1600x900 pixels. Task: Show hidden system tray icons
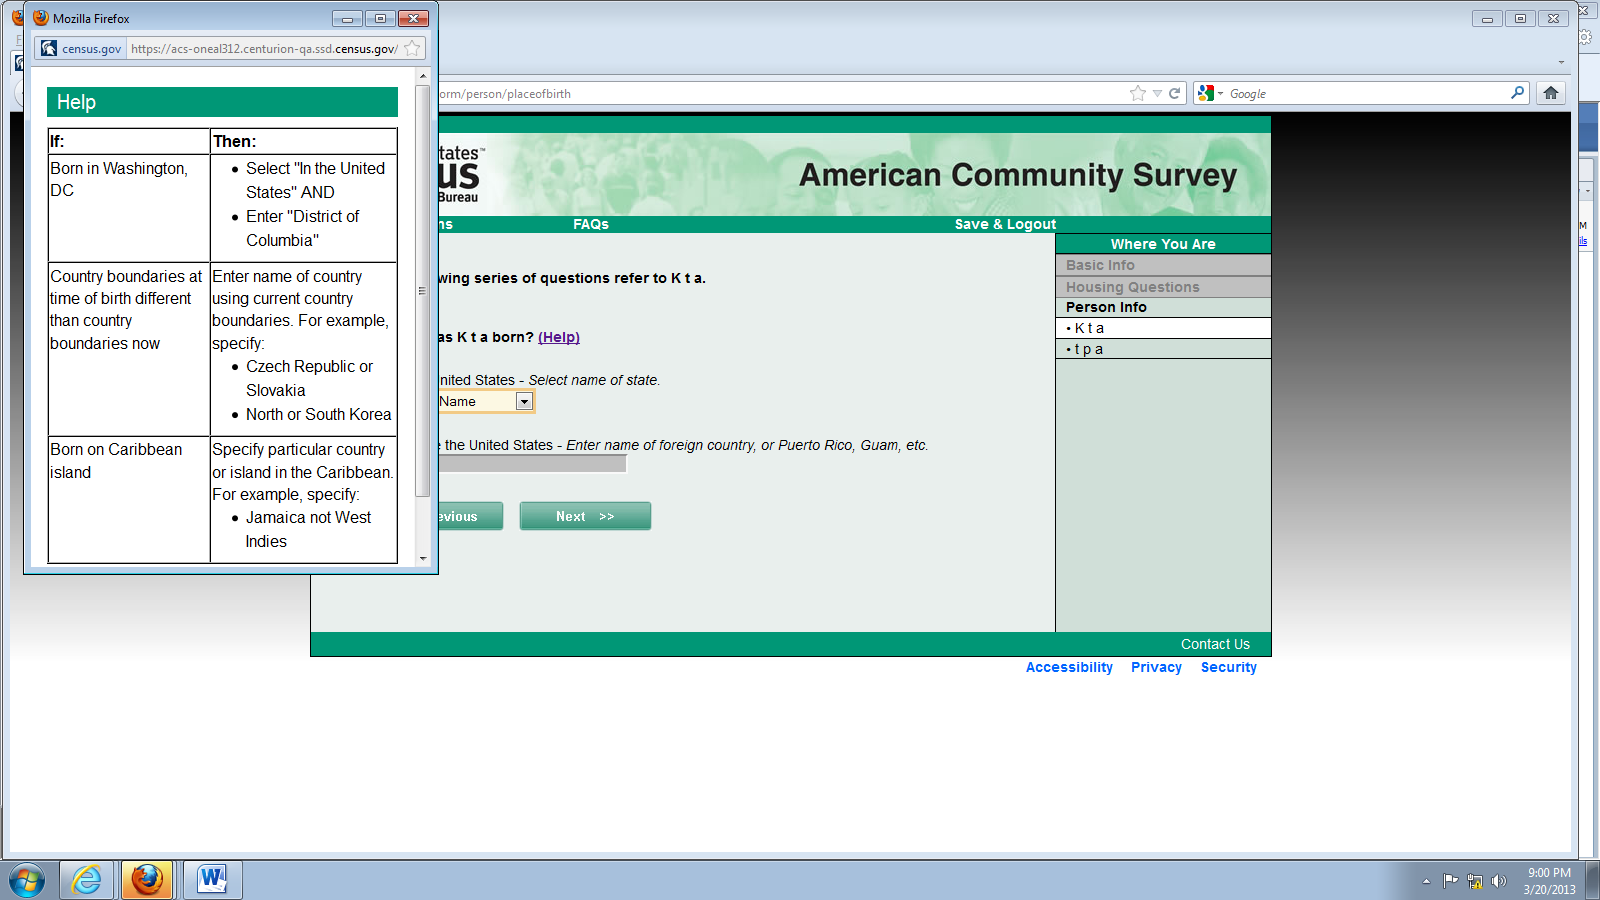tap(1426, 881)
